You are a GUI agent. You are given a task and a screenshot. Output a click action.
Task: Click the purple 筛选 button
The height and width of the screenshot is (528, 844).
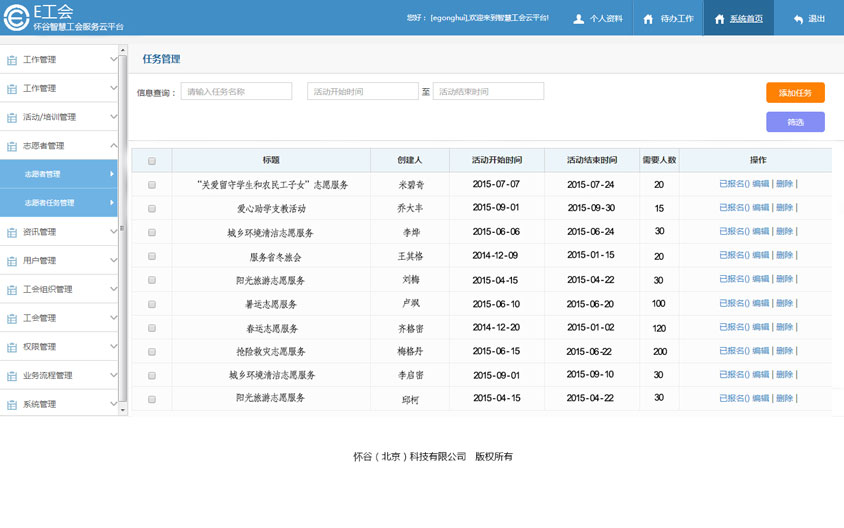795,122
